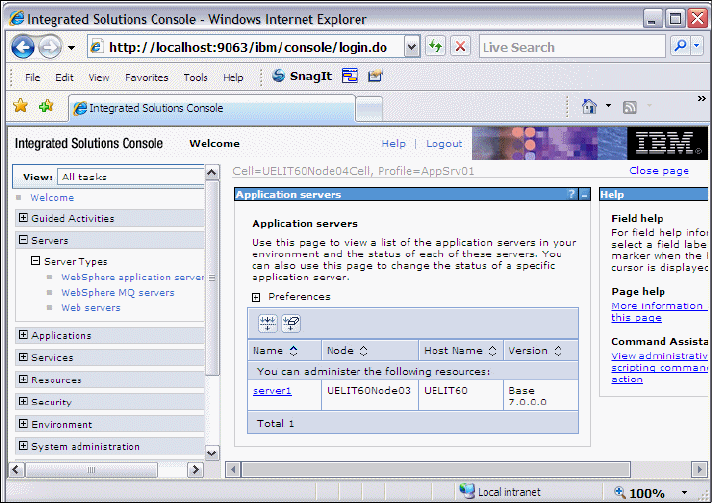This screenshot has height=503, width=712.
Task: Click the browser Back arrow button
Action: pyautogui.click(x=23, y=47)
